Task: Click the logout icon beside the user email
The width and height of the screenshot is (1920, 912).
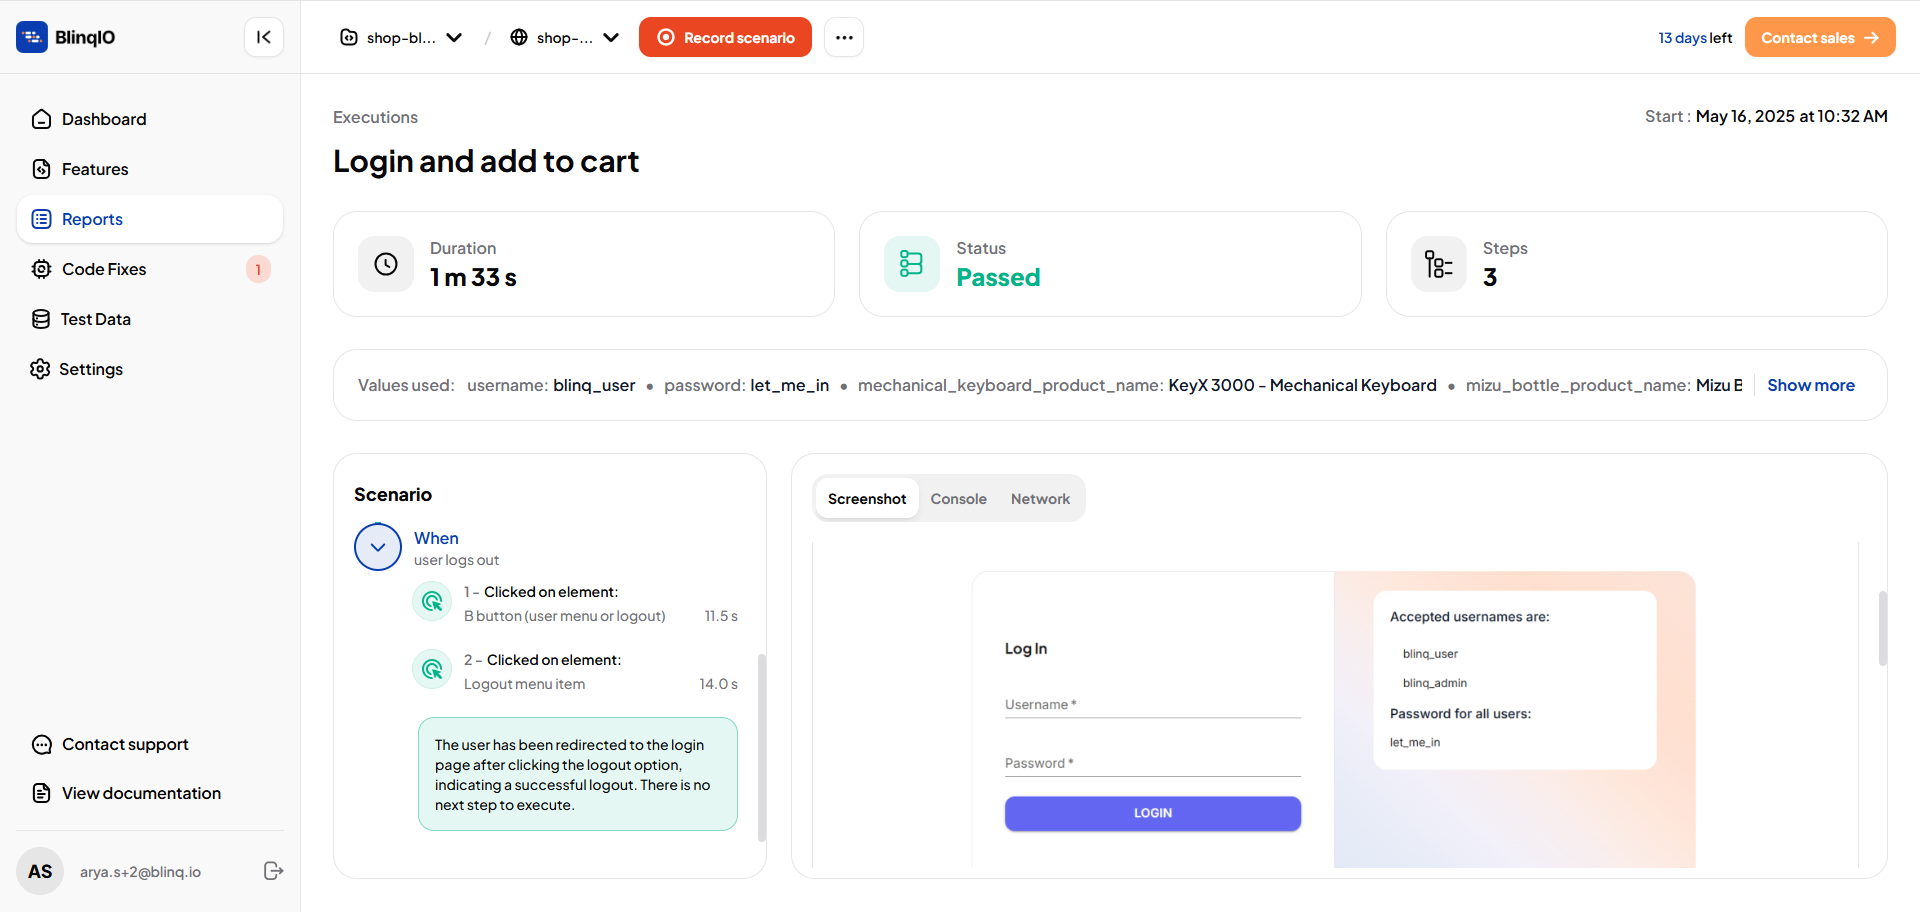Action: coord(273,871)
